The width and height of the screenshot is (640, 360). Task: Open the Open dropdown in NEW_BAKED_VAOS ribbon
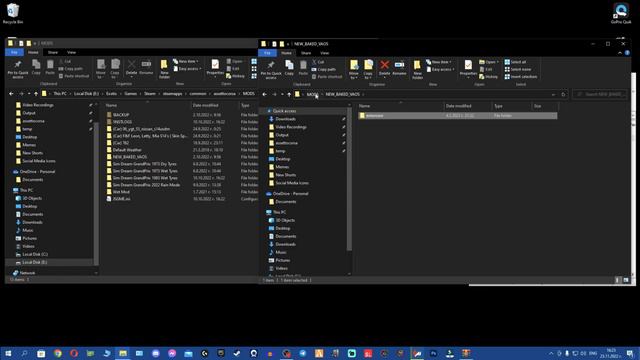click(489, 62)
